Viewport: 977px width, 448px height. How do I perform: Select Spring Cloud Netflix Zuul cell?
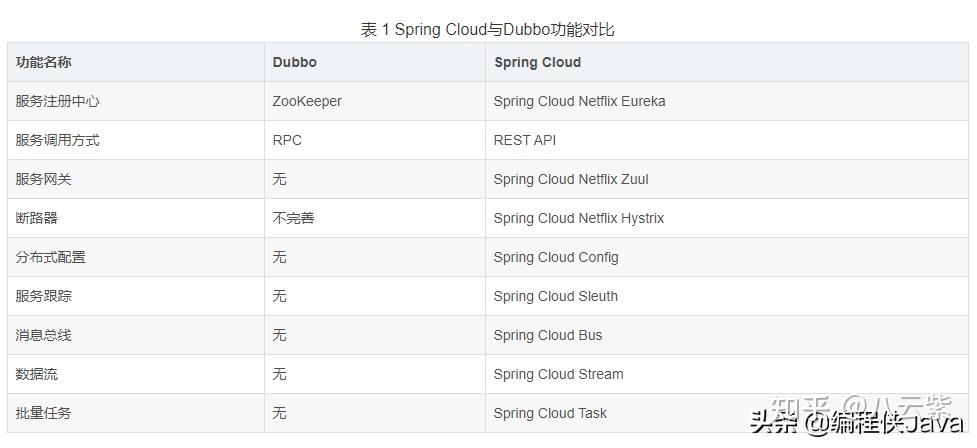pos(571,179)
